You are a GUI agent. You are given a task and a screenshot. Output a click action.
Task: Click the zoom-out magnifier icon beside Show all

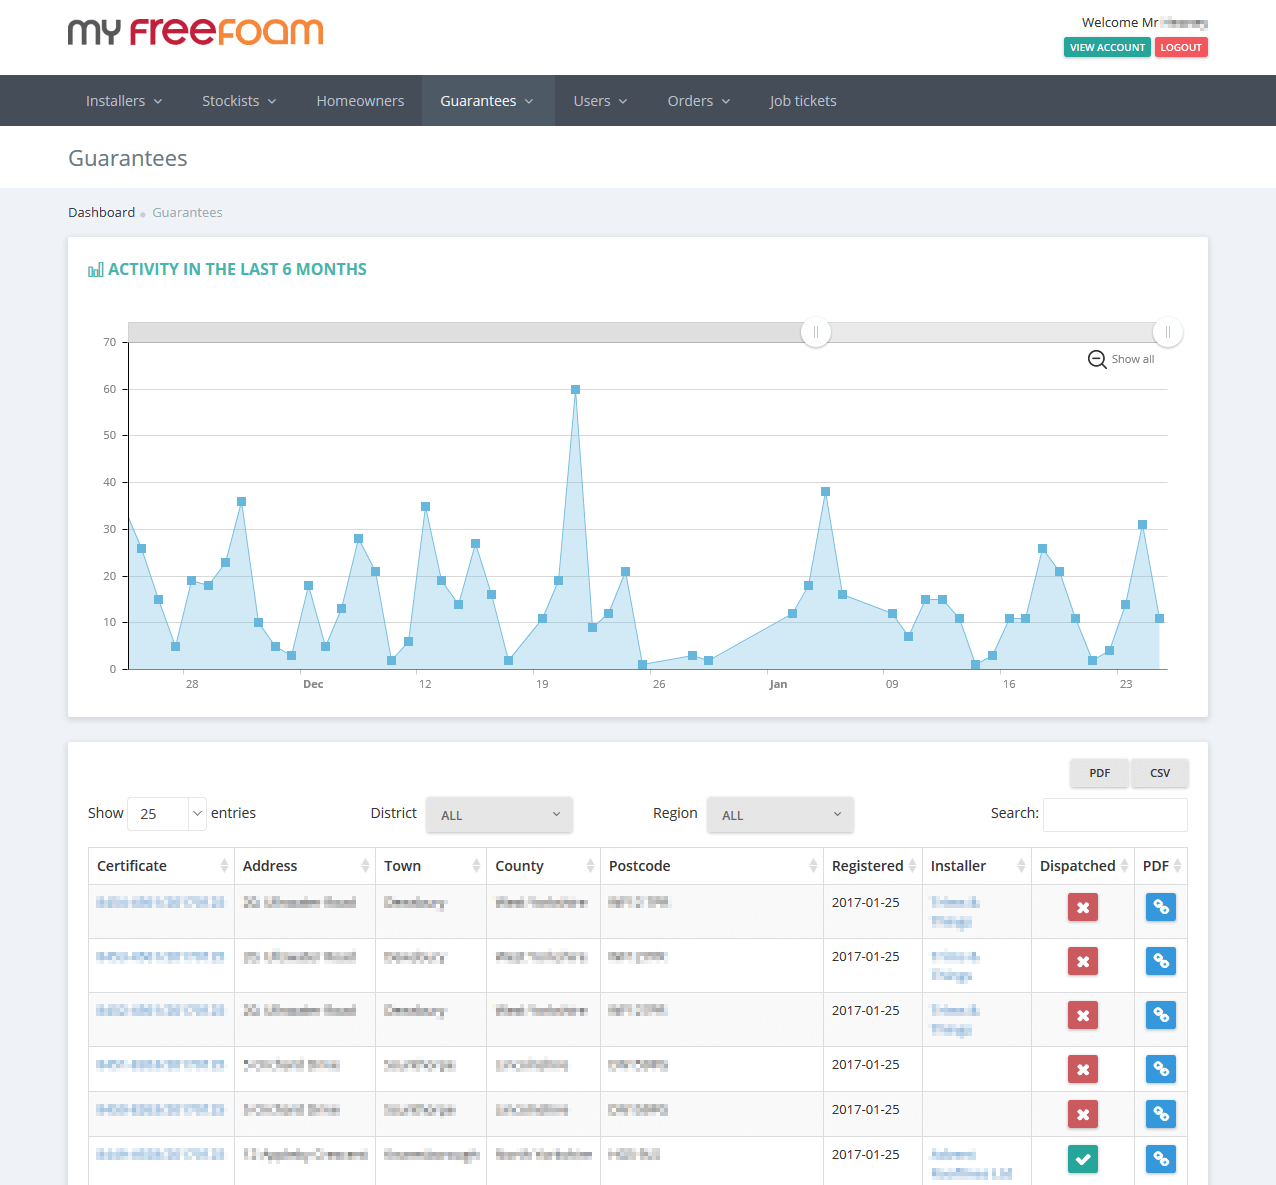[1097, 360]
